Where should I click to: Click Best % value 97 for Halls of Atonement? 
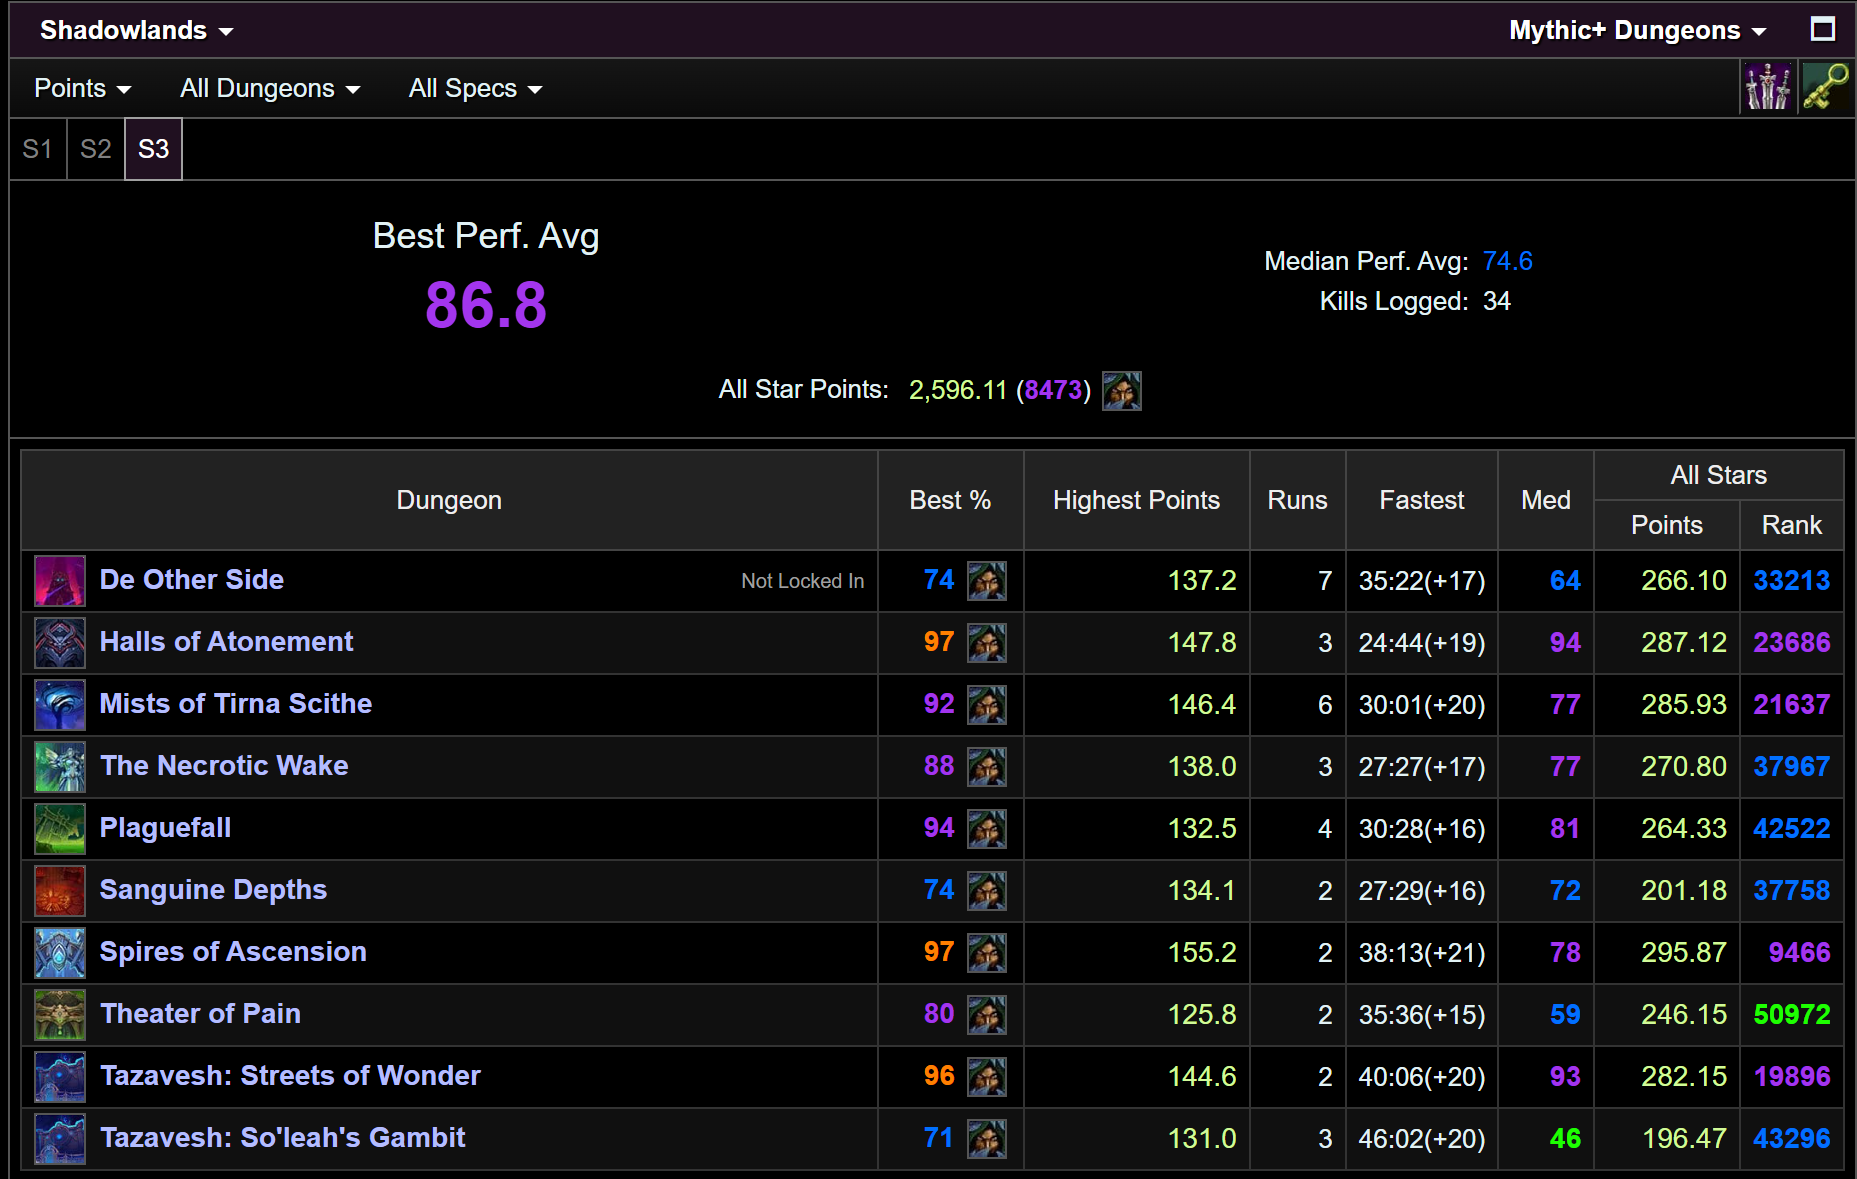pos(939,642)
